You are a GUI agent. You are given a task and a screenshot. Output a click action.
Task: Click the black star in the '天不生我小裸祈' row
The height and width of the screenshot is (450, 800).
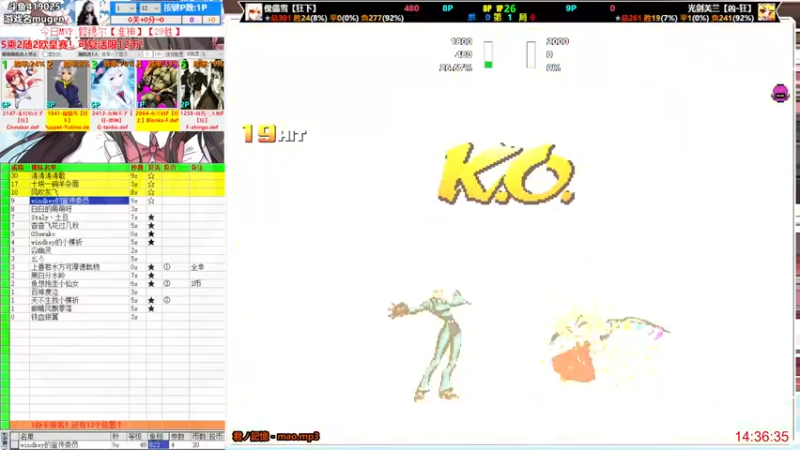[x=151, y=300]
